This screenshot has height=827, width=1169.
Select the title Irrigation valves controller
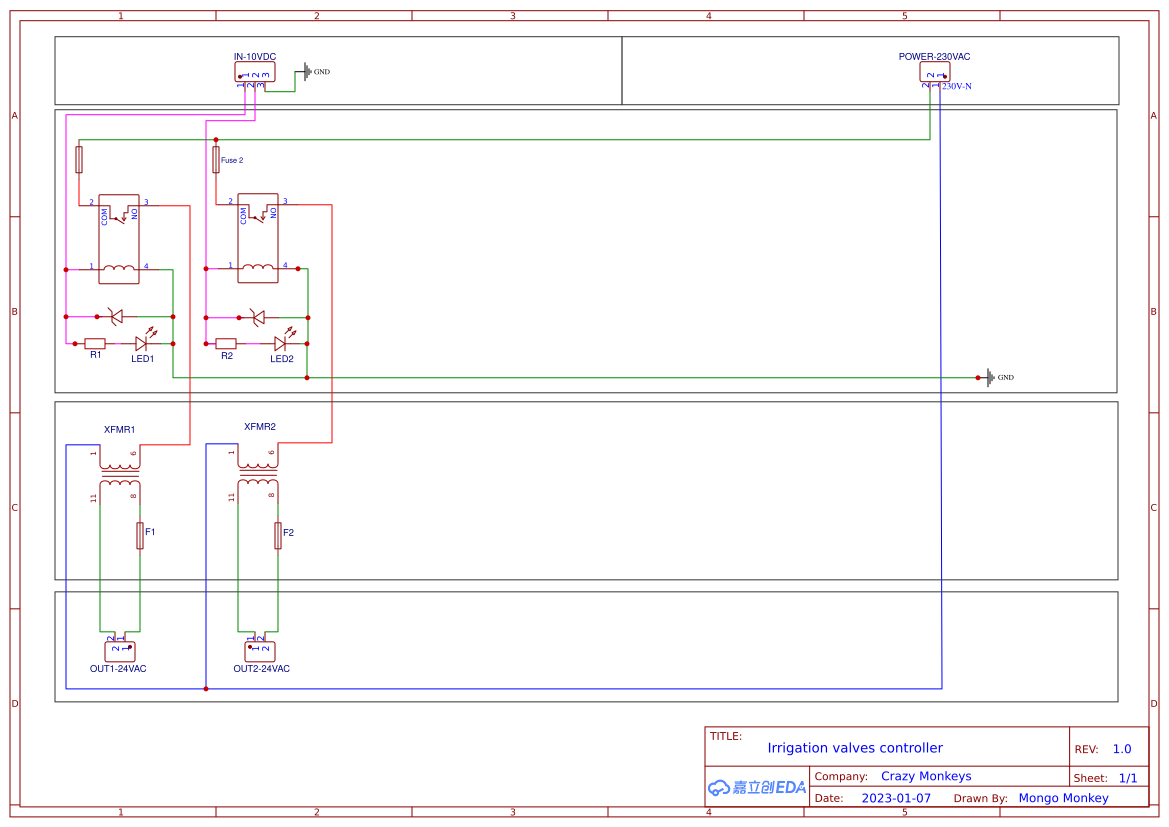(855, 748)
